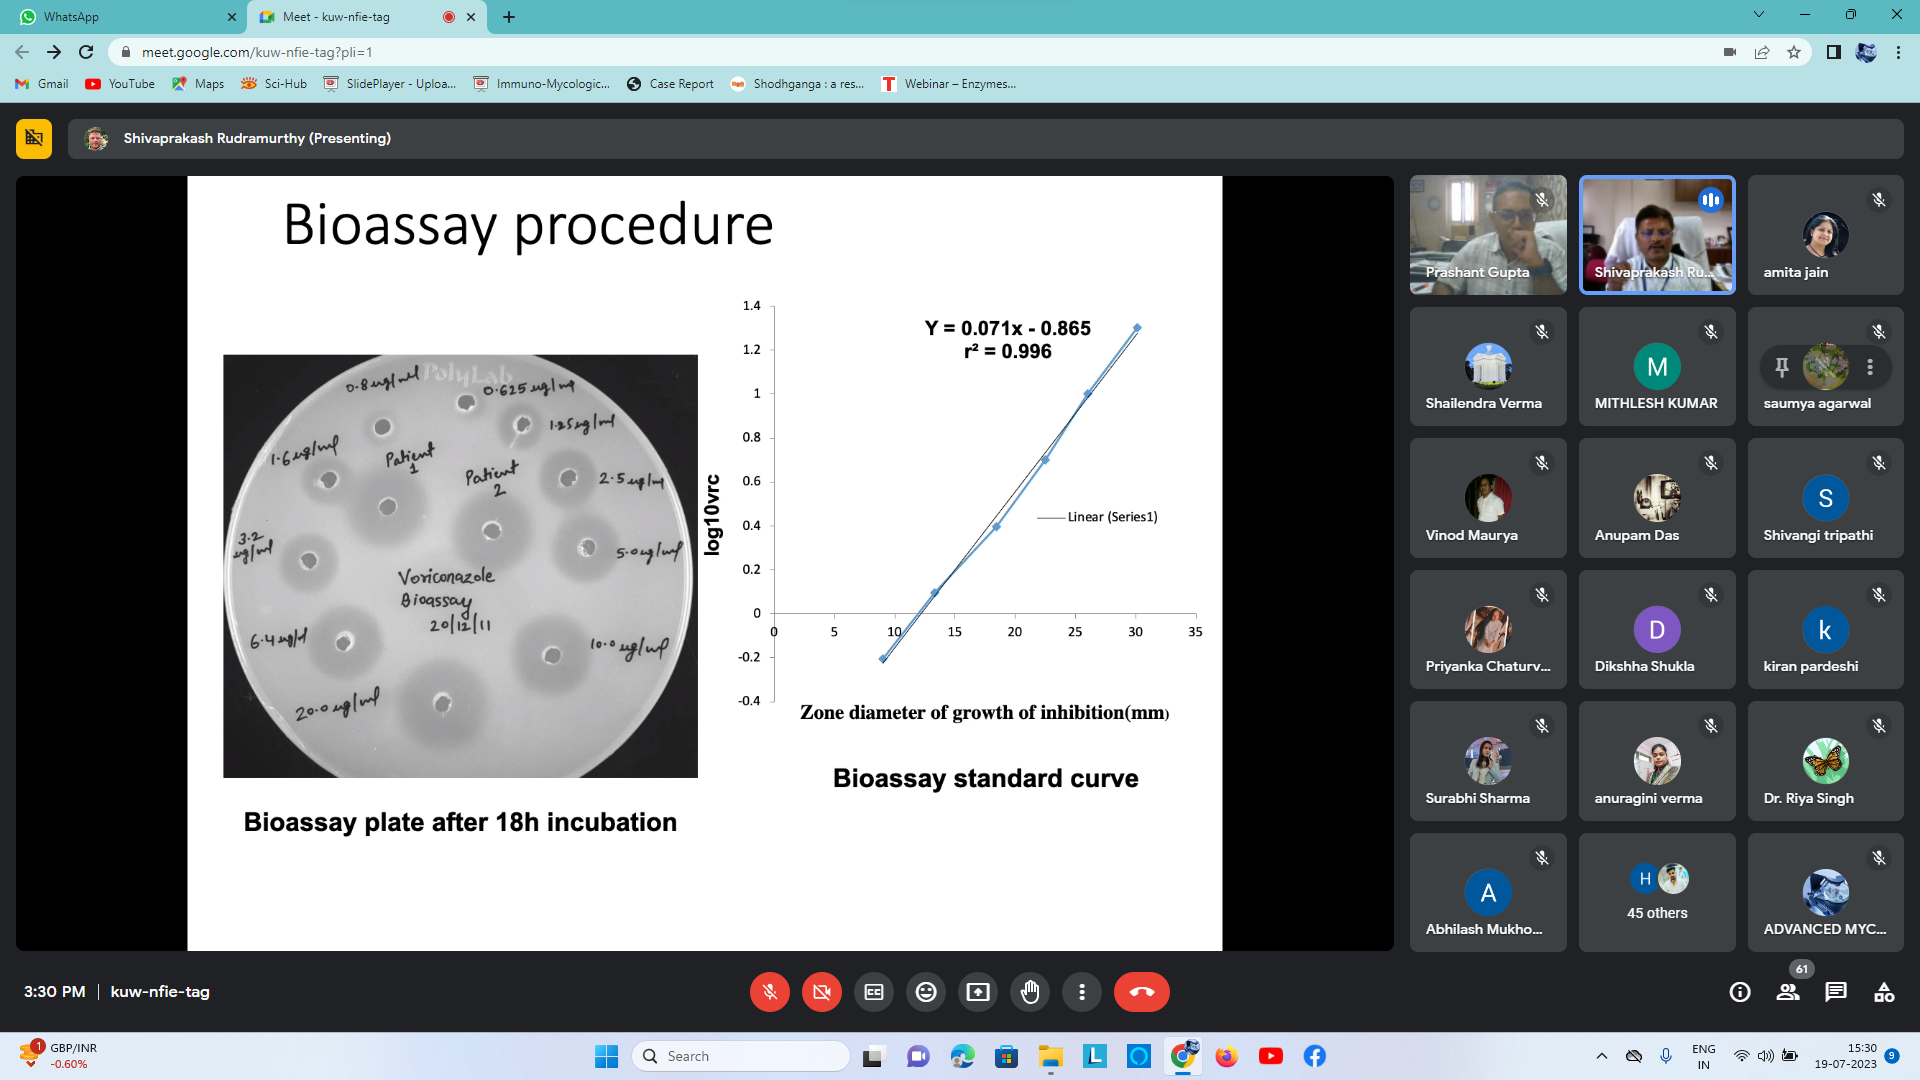1920x1080 pixels.
Task: Select Shivaprakash presenter video thumbnail
Action: pyautogui.click(x=1657, y=235)
